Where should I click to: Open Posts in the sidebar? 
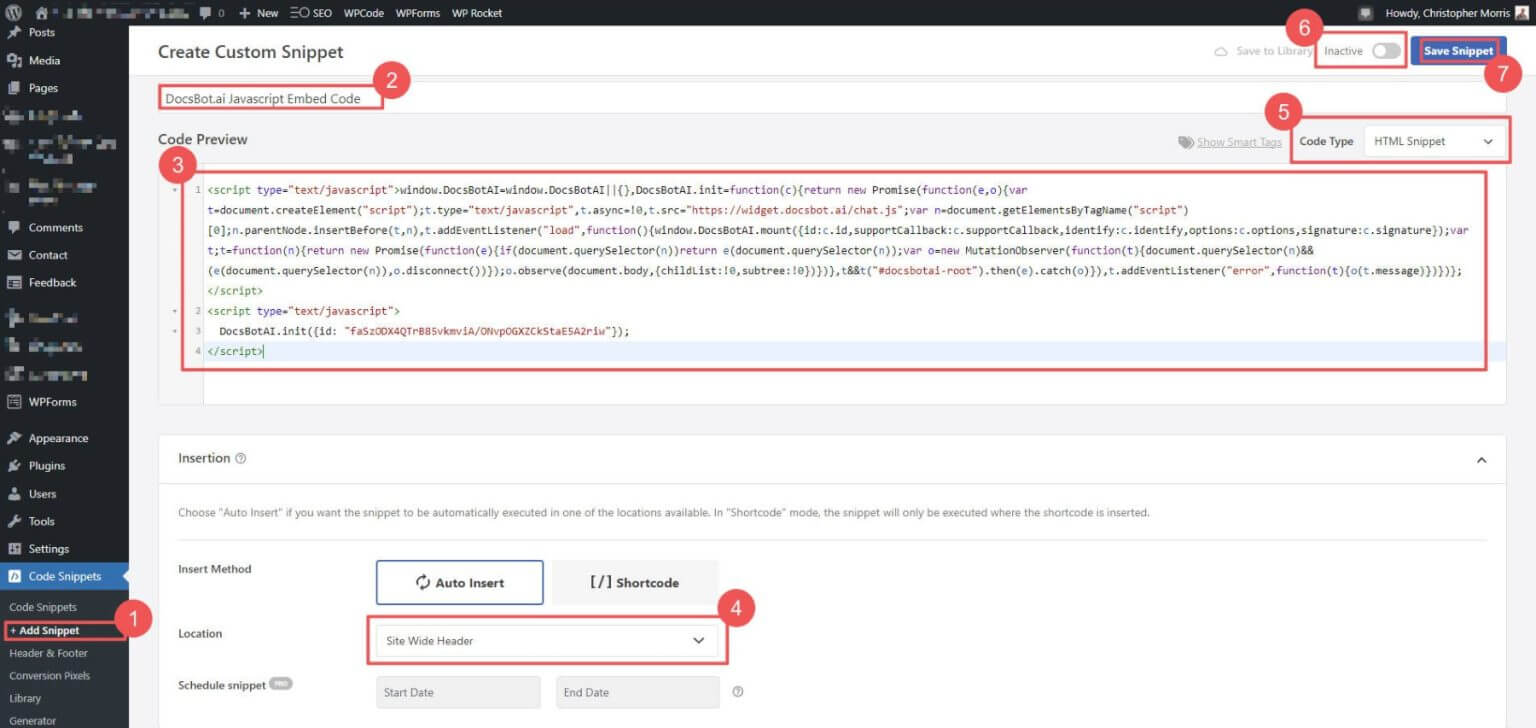click(42, 32)
